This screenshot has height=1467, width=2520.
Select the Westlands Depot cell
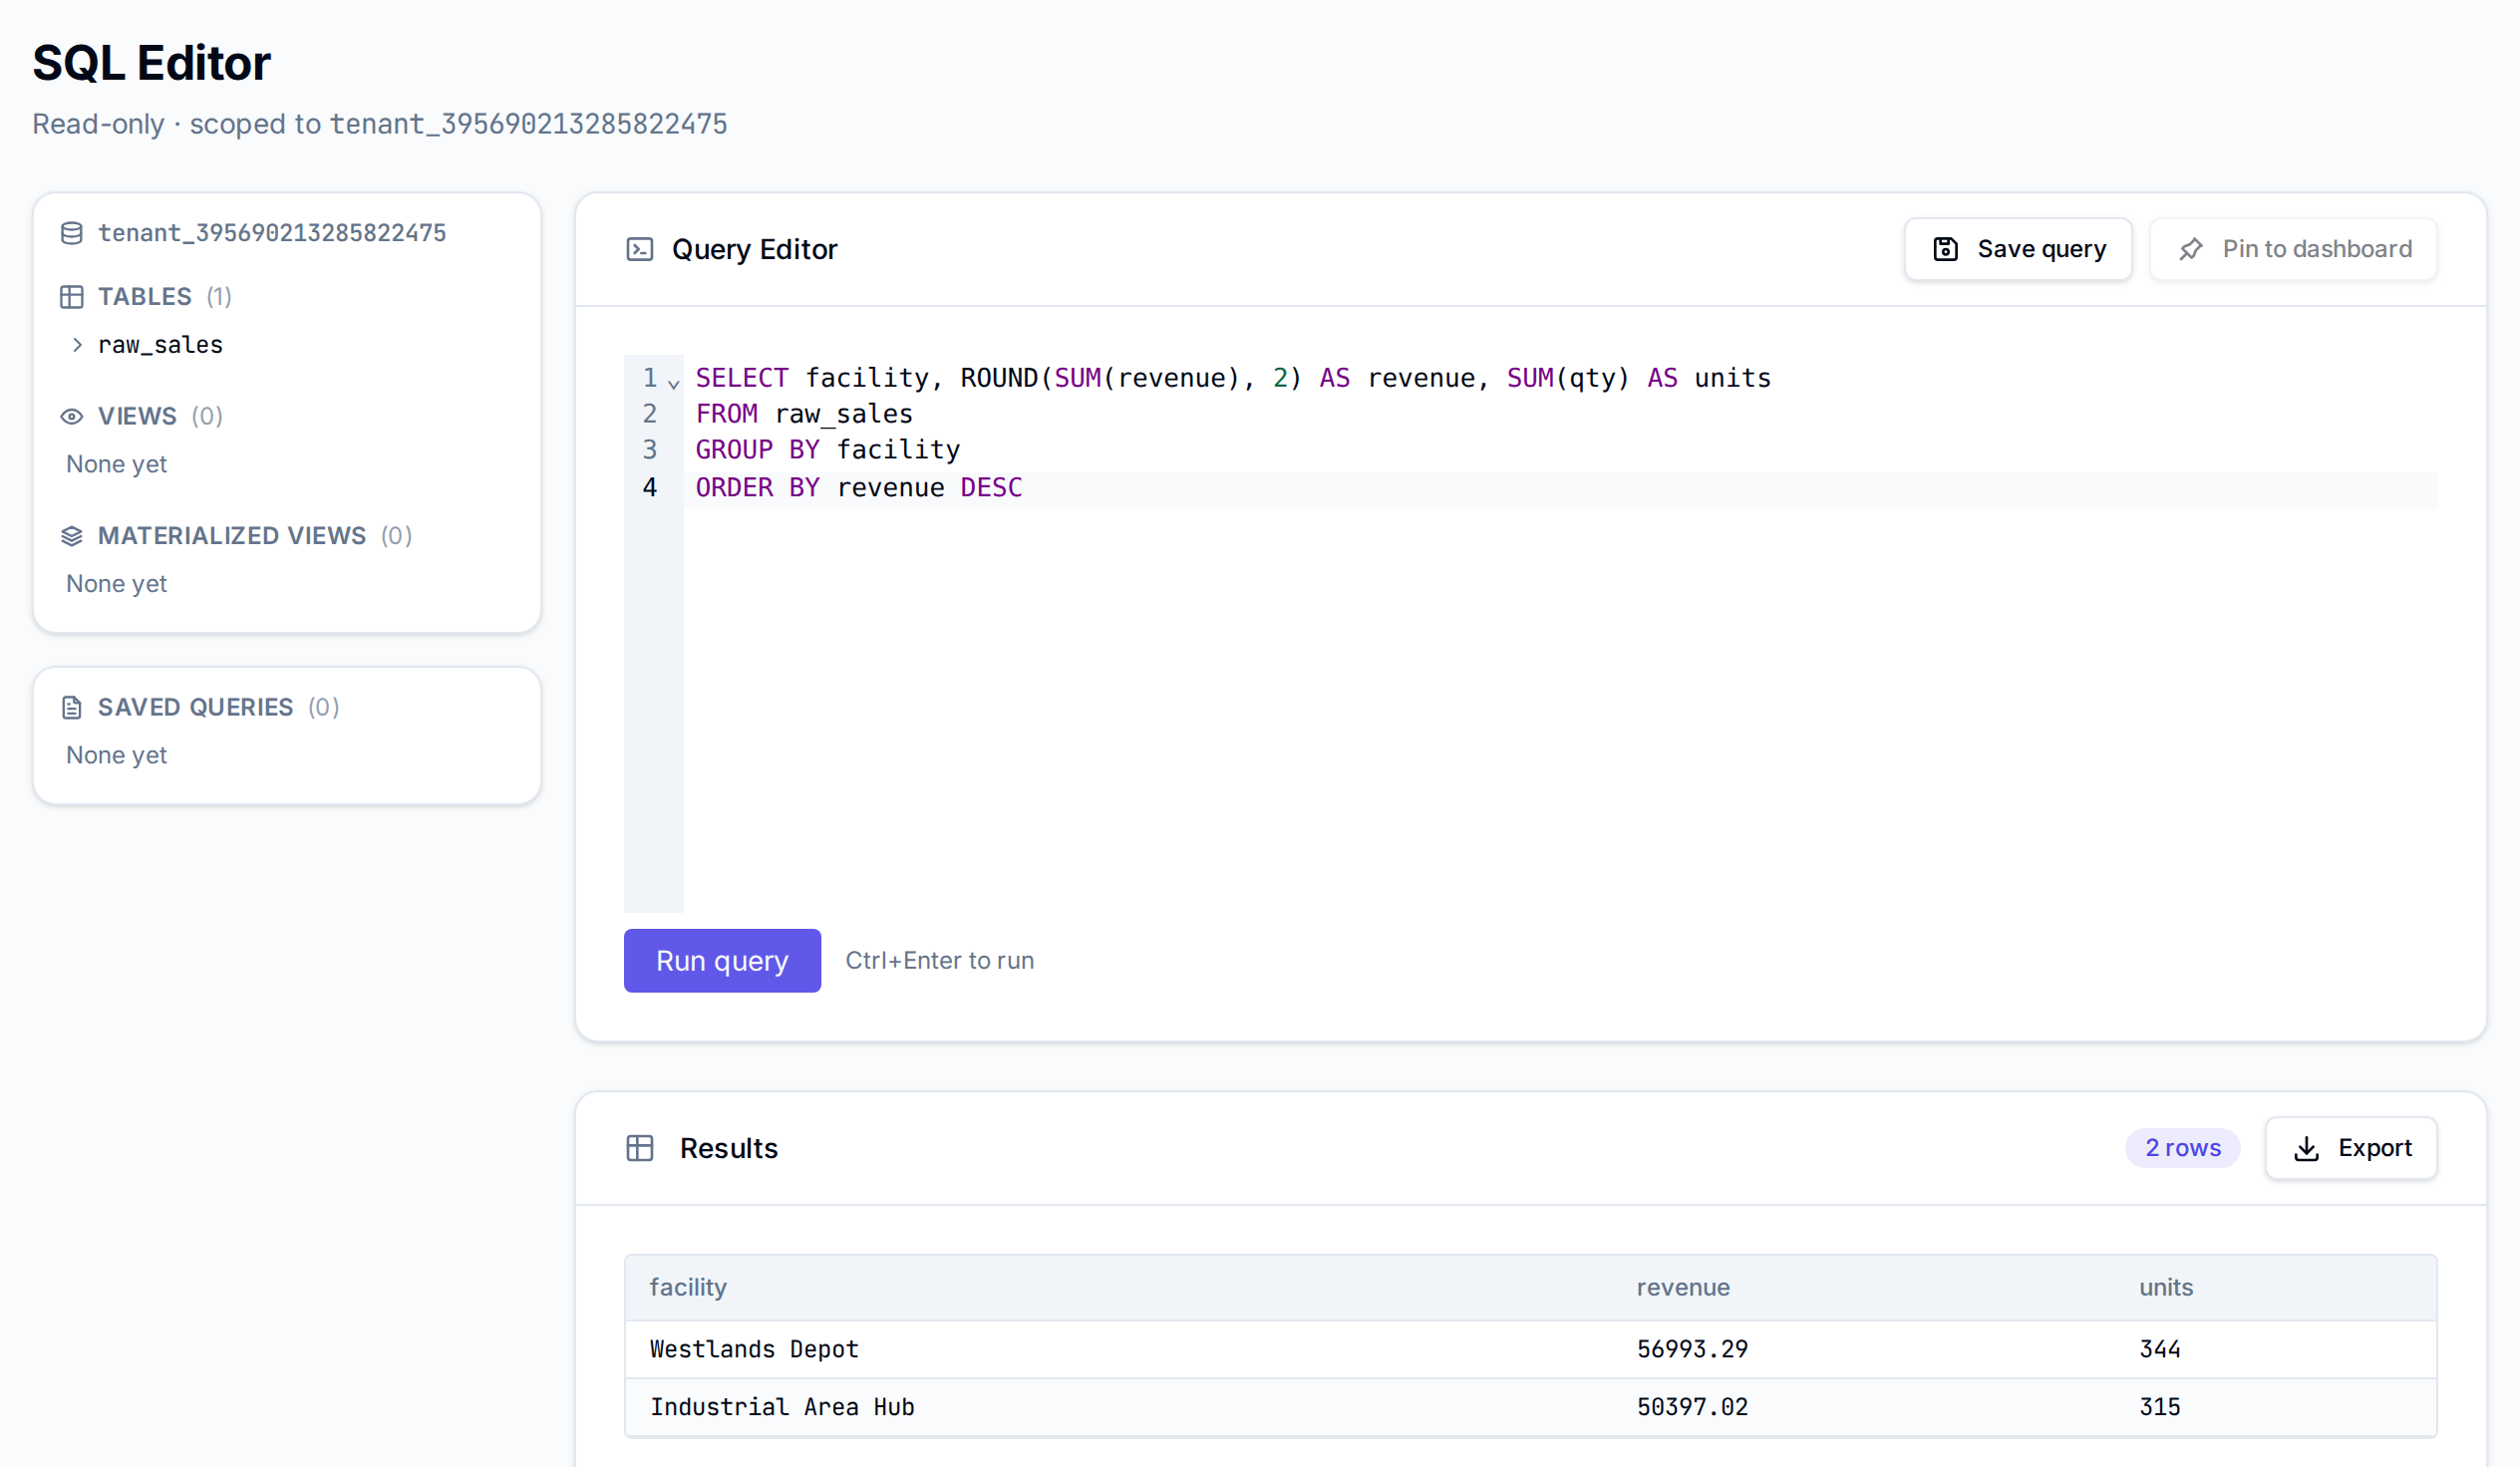[754, 1349]
